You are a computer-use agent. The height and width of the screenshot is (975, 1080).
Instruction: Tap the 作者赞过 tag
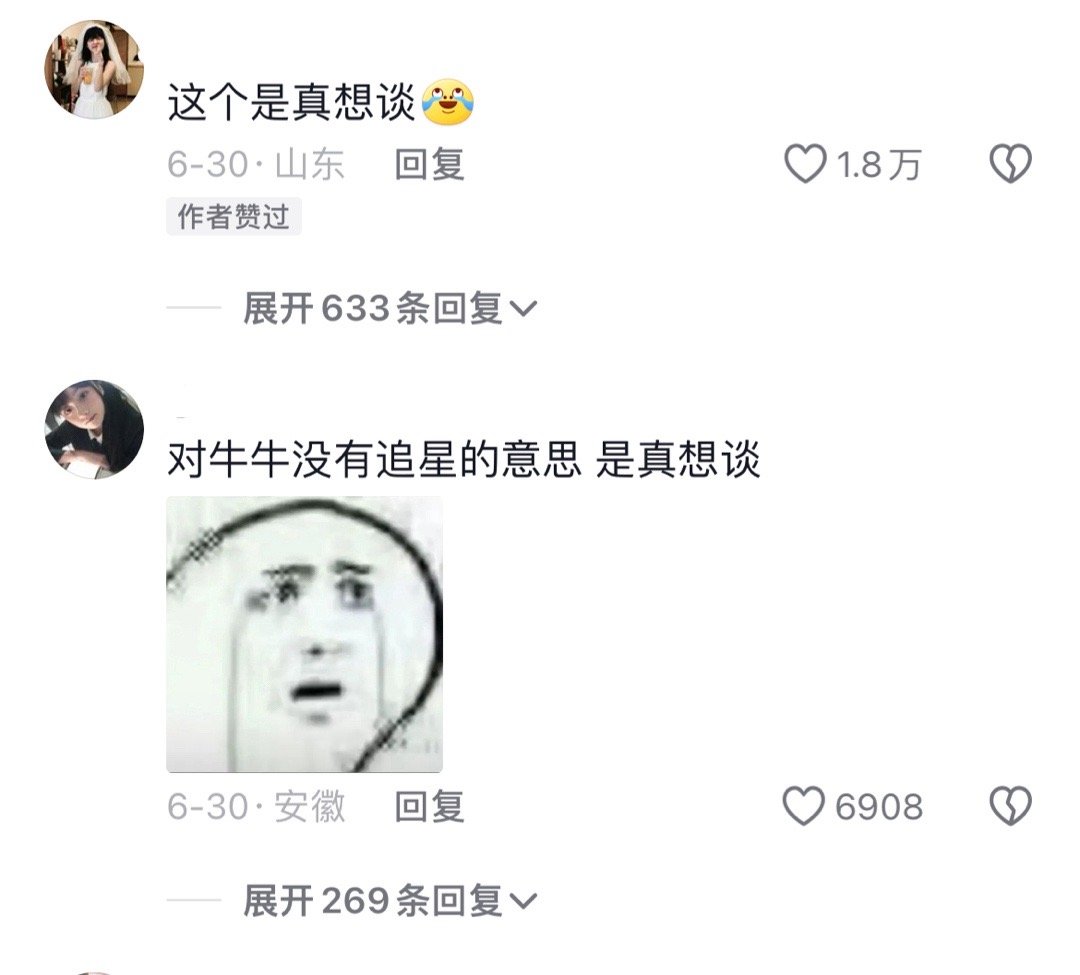[233, 217]
